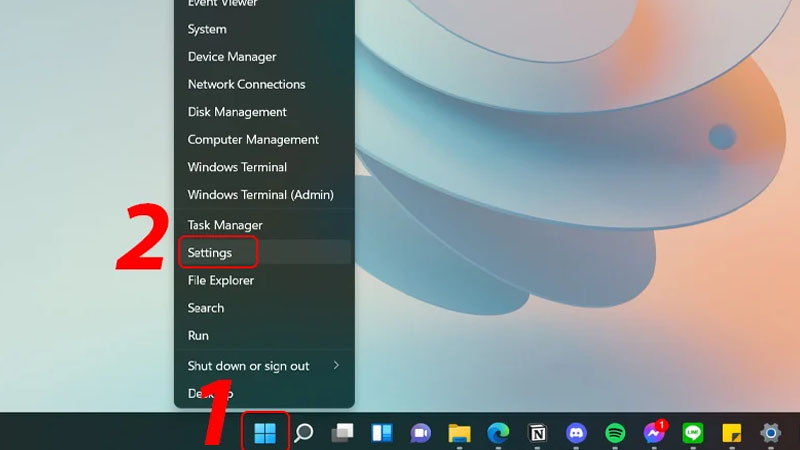
Task: Launch Teams Chat from taskbar
Action: [420, 433]
